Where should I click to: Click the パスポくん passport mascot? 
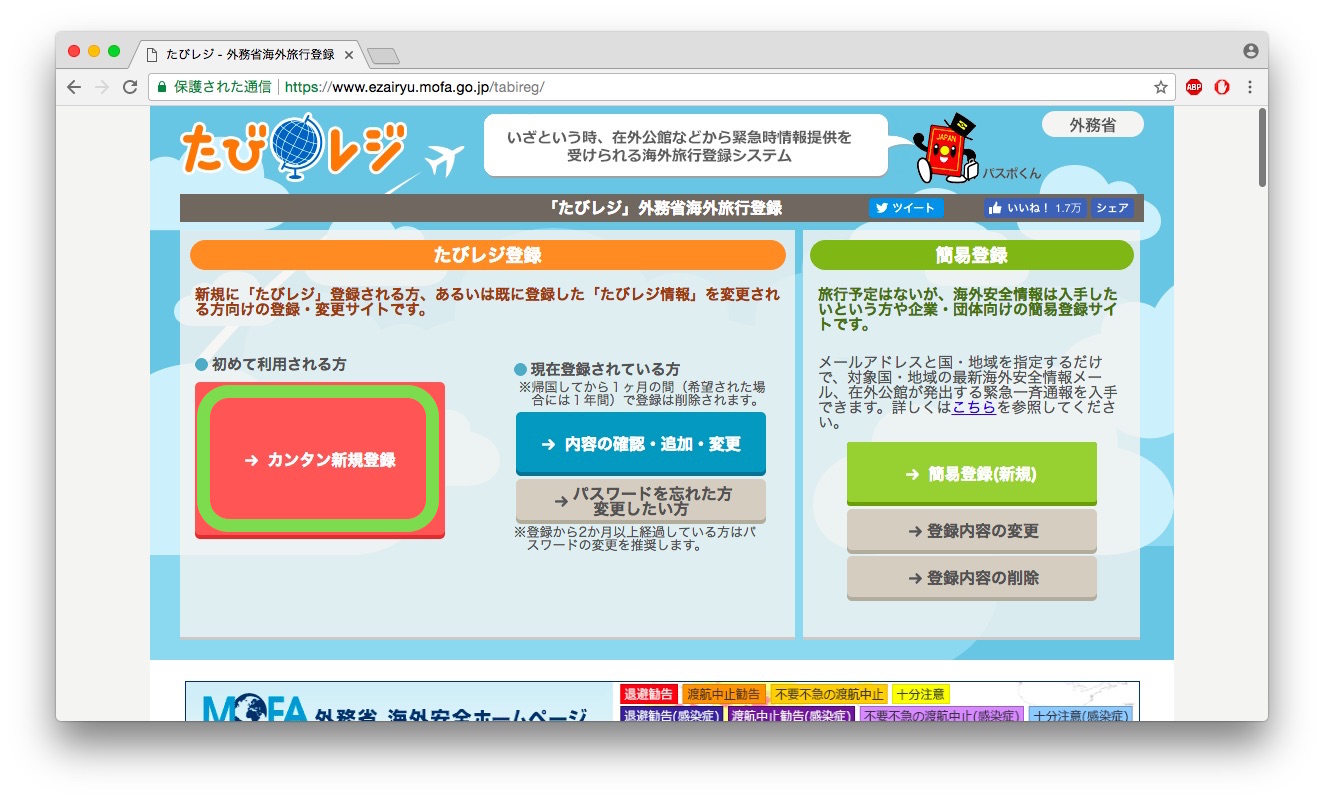pyautogui.click(x=947, y=148)
